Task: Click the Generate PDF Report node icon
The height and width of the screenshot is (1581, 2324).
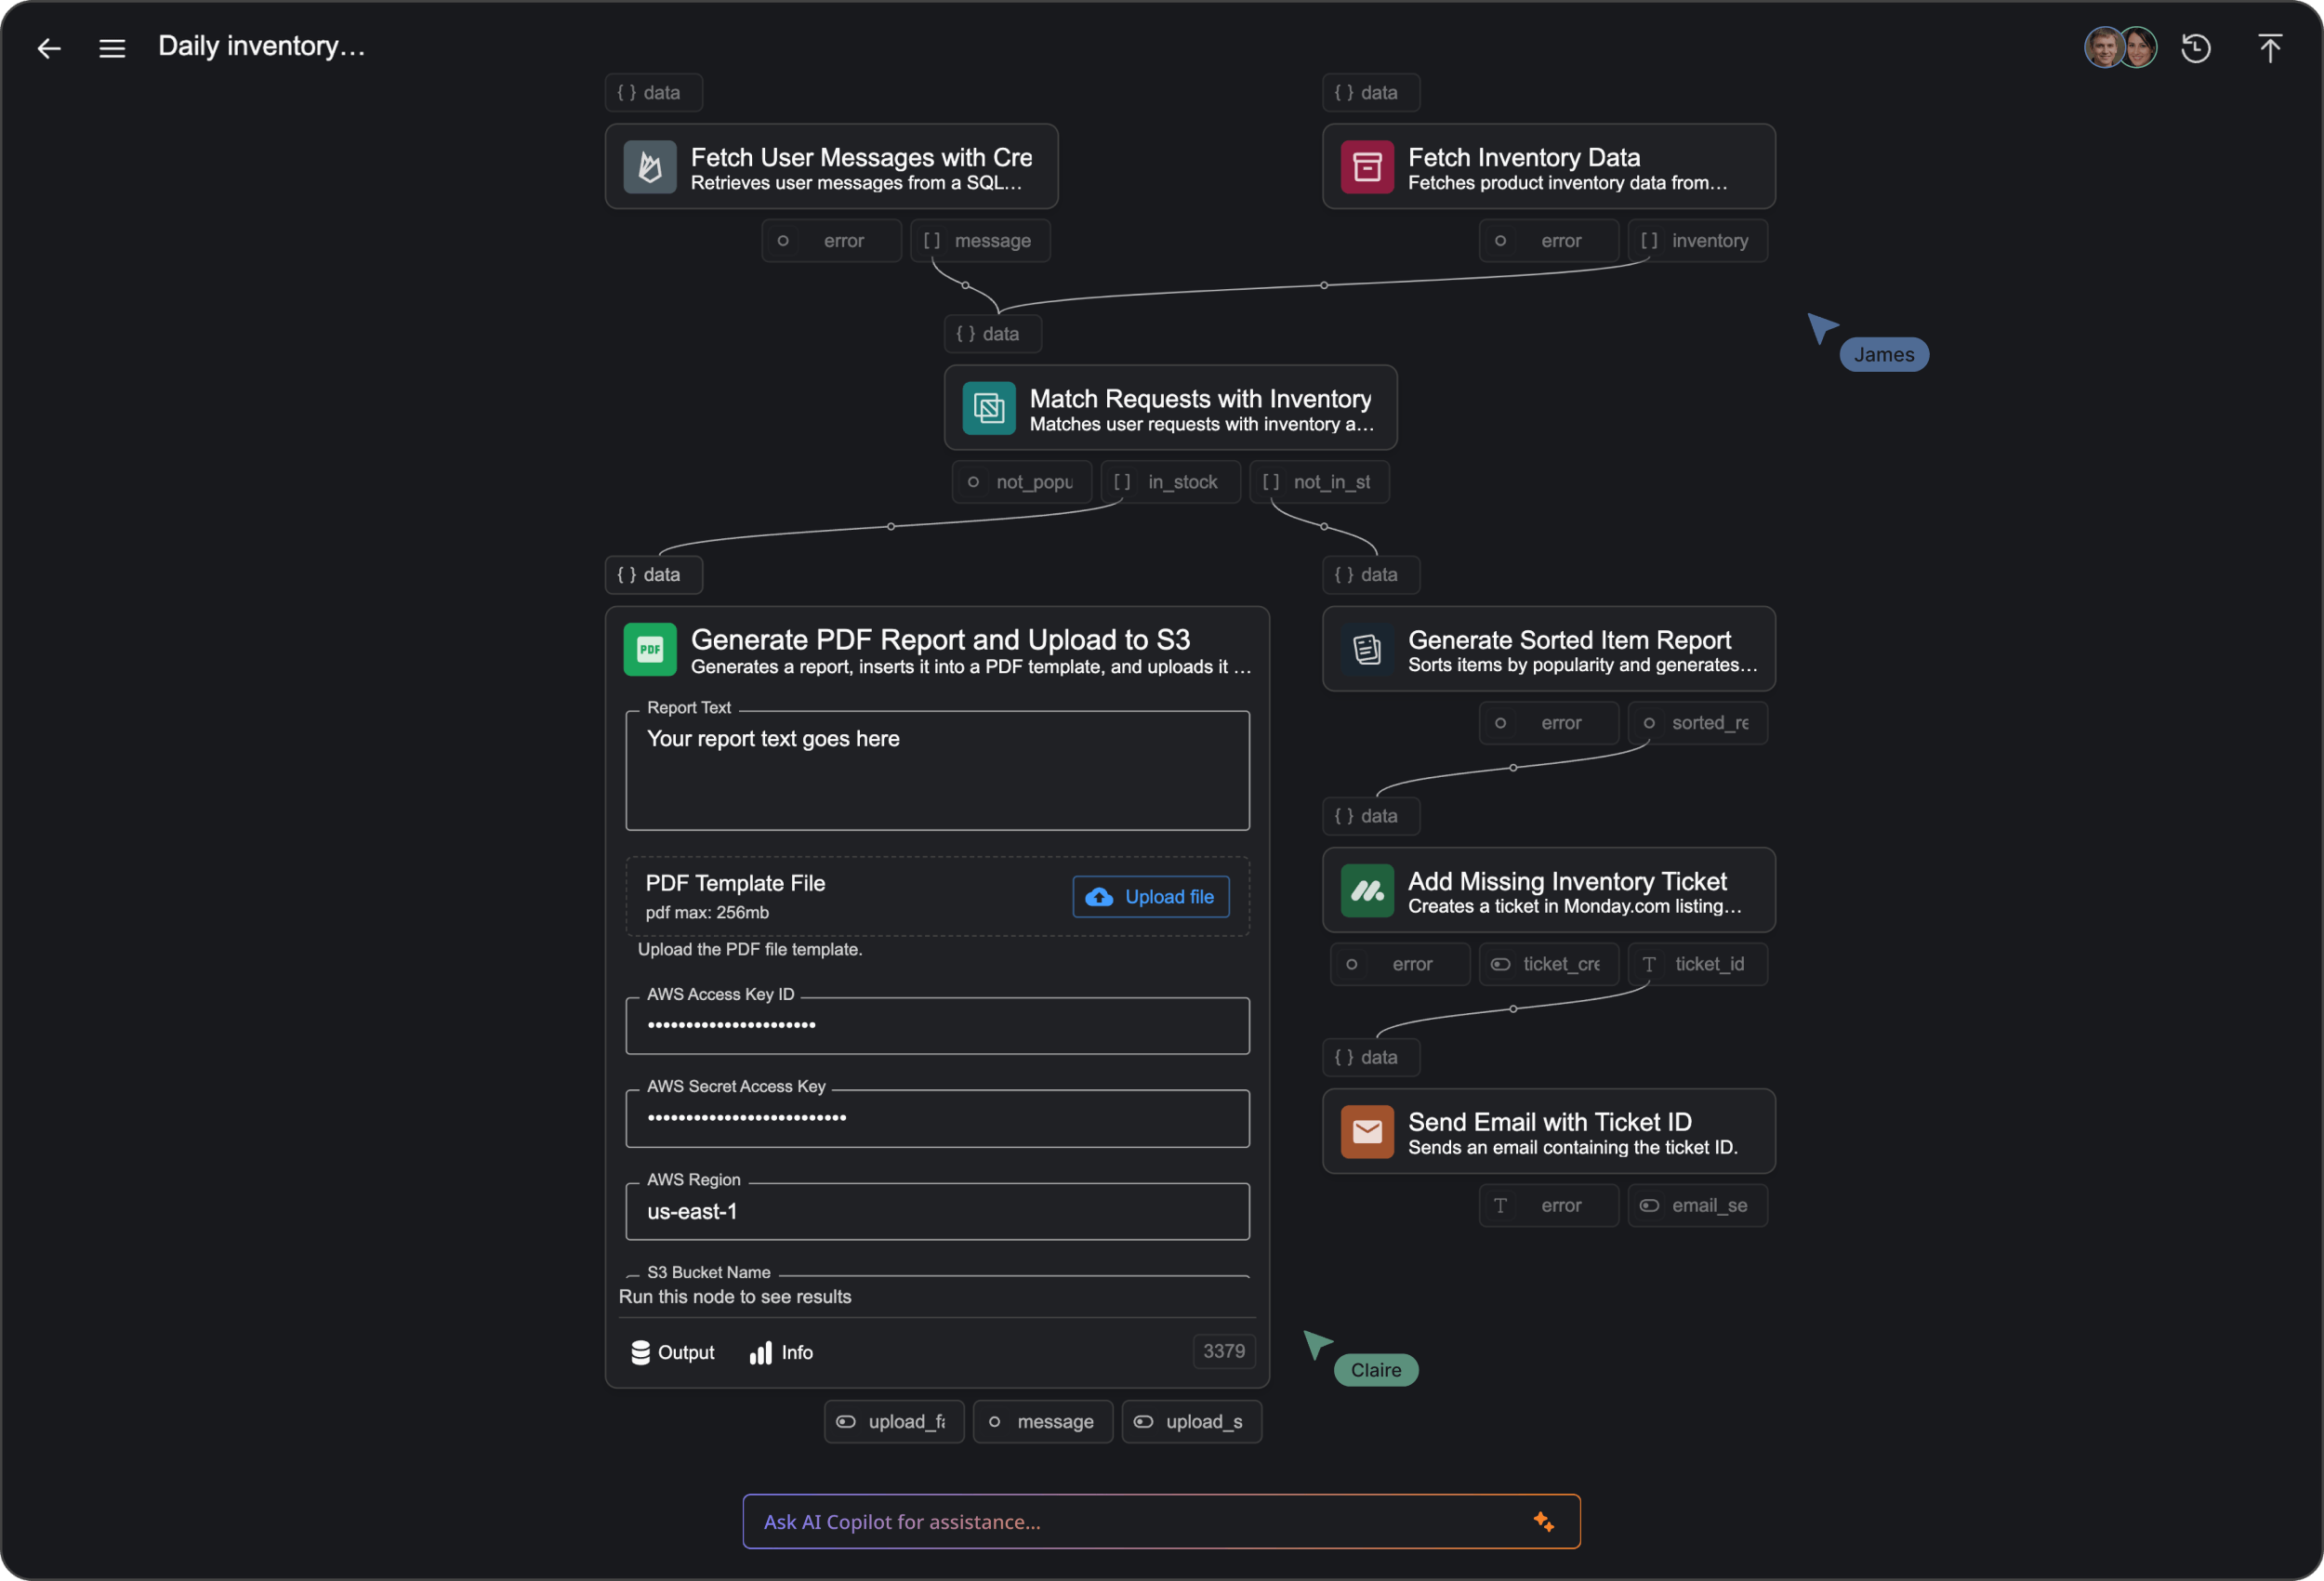Action: click(x=650, y=648)
